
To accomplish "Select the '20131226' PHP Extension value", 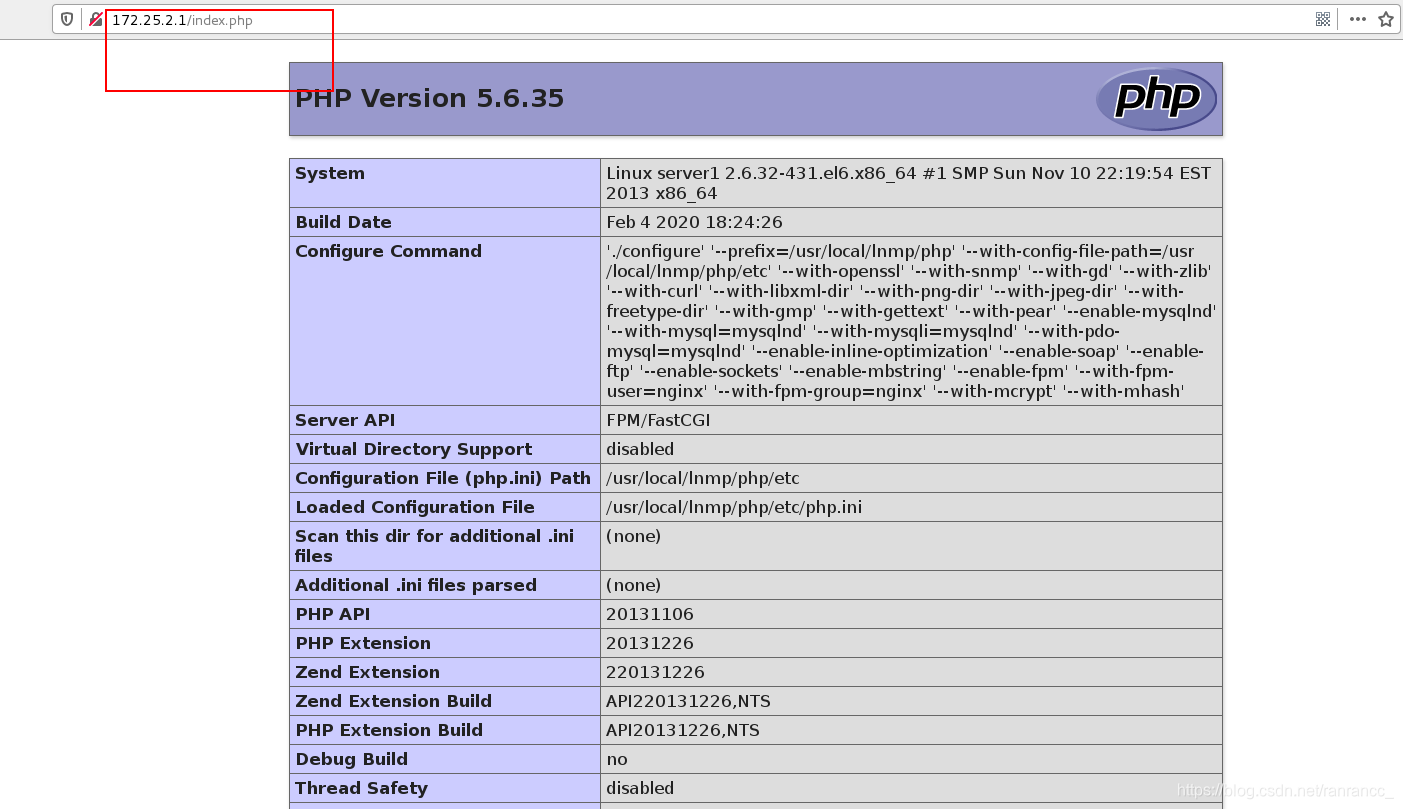I will [650, 643].
